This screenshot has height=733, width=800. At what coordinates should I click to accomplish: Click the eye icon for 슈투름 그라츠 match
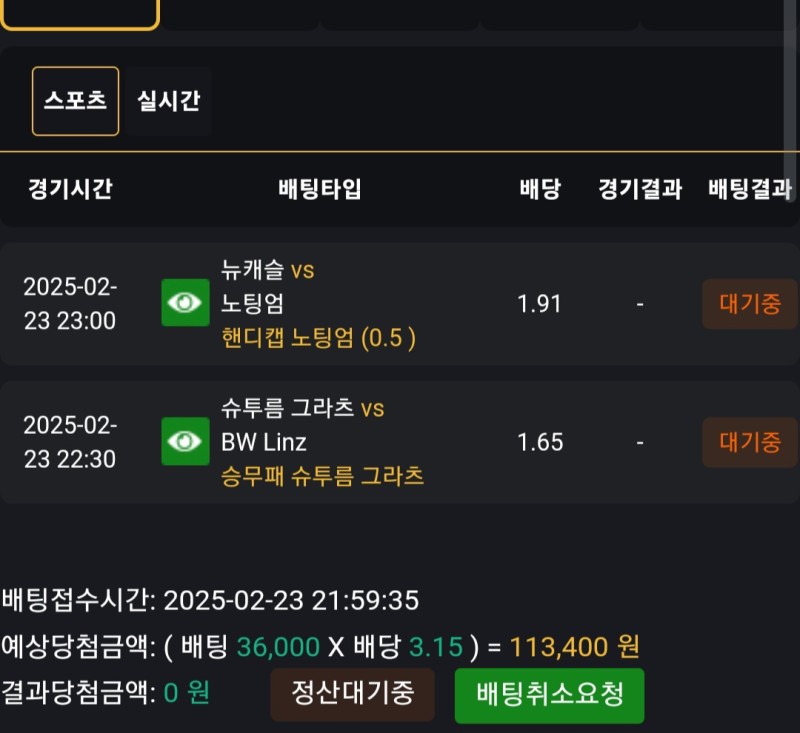(185, 441)
